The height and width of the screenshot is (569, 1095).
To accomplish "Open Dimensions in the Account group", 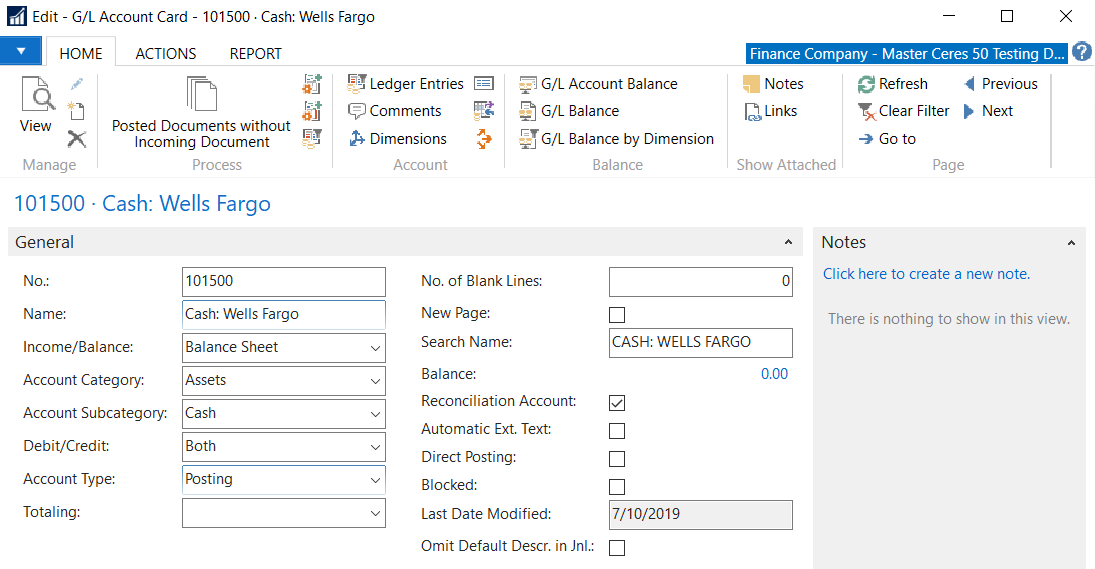I will [x=397, y=139].
